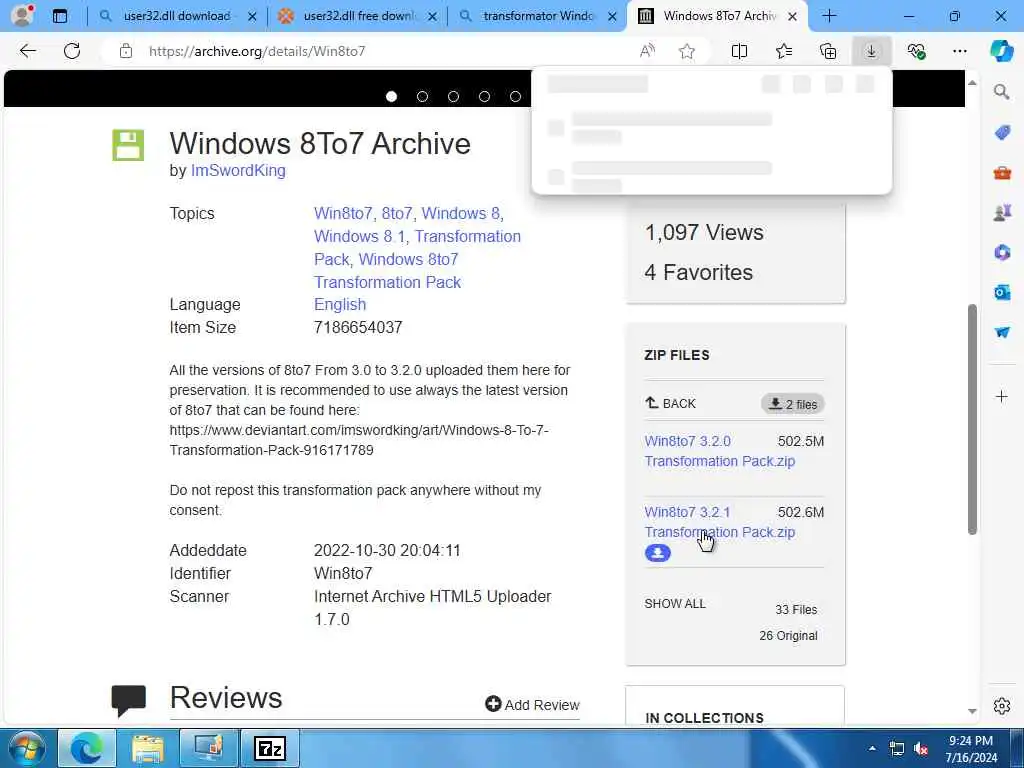Launch Copilot from the sidebar
The height and width of the screenshot is (768, 1024).
pos(1001,51)
